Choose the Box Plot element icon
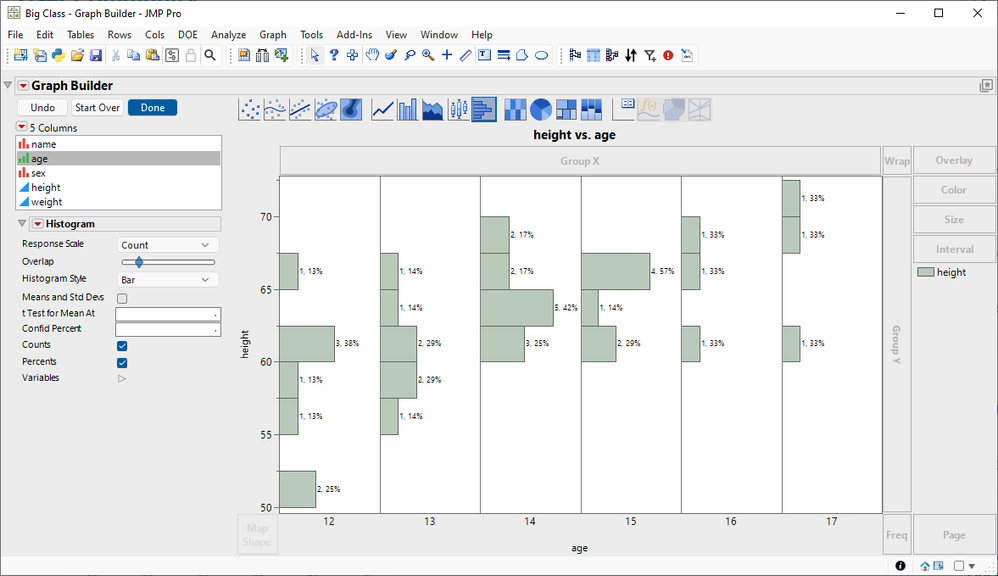Viewport: 998px width, 576px height. (x=458, y=109)
